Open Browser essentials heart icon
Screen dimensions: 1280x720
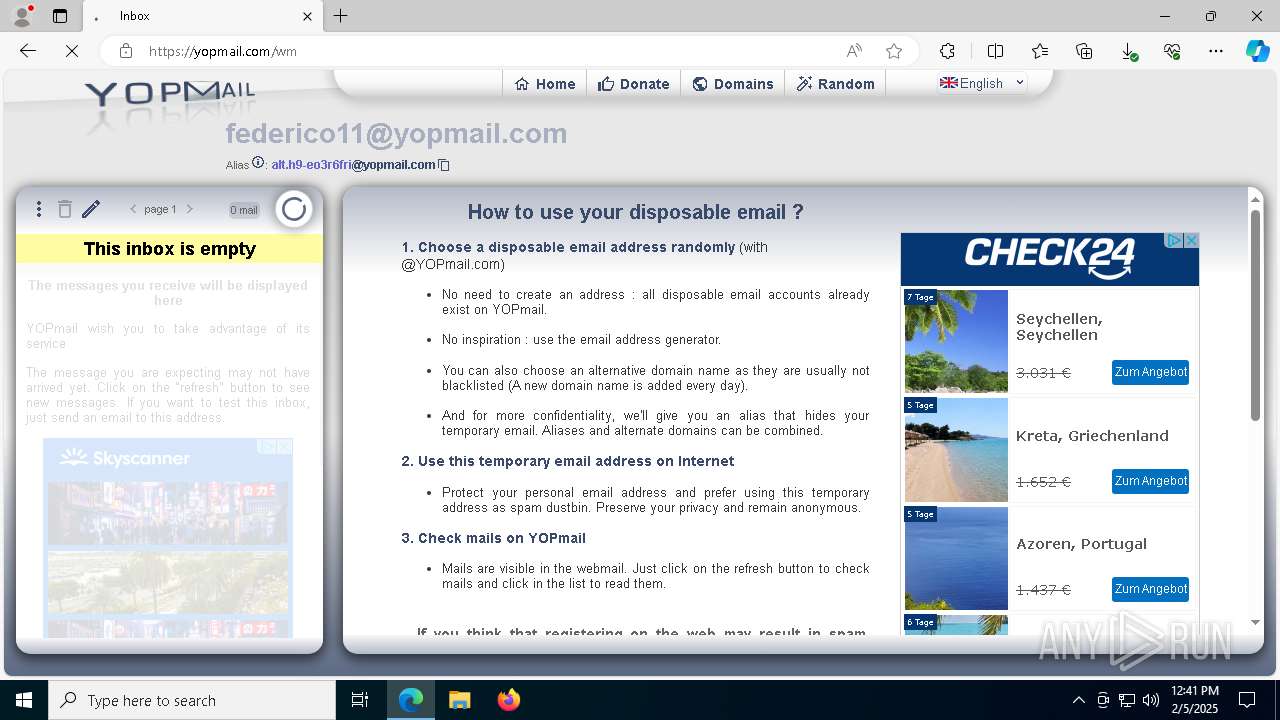tap(1172, 51)
